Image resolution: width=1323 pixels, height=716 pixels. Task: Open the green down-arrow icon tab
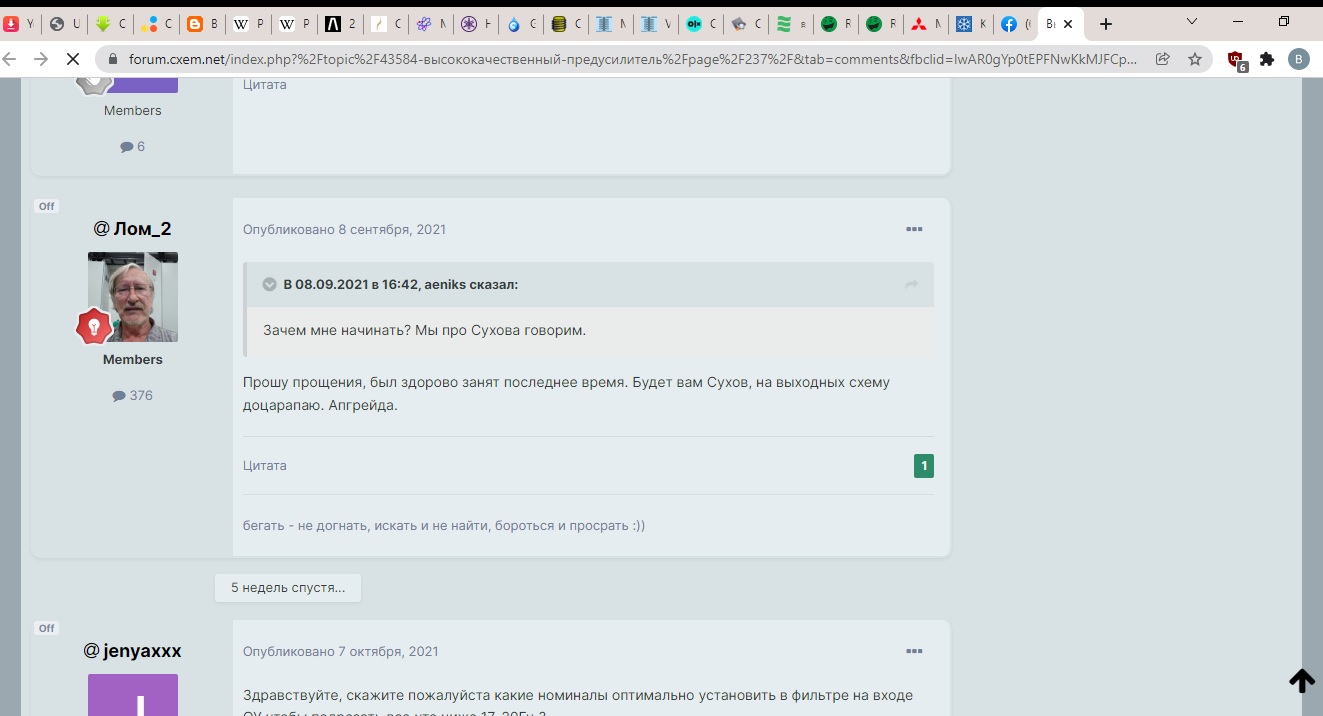(x=102, y=23)
